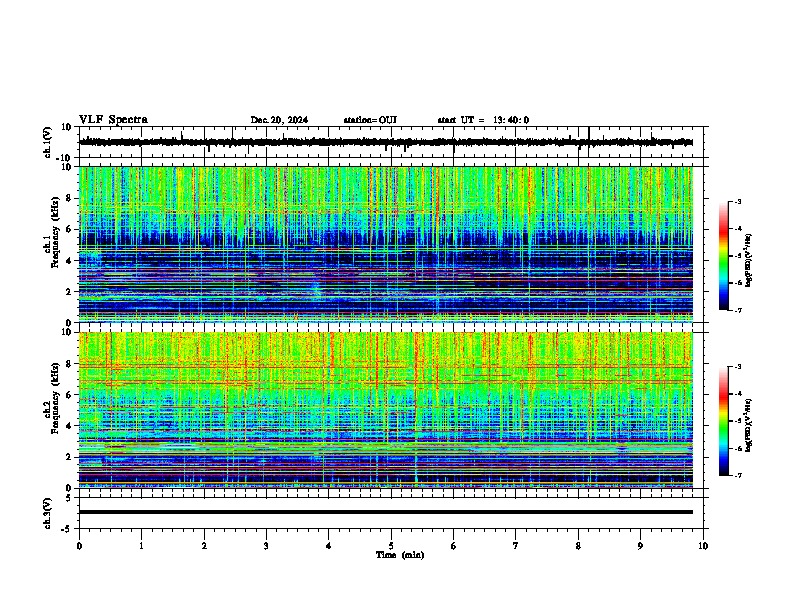Click the "start UT = 13:40:0" text
Image resolution: width=792 pixels, height=612 pixels.
click(483, 120)
